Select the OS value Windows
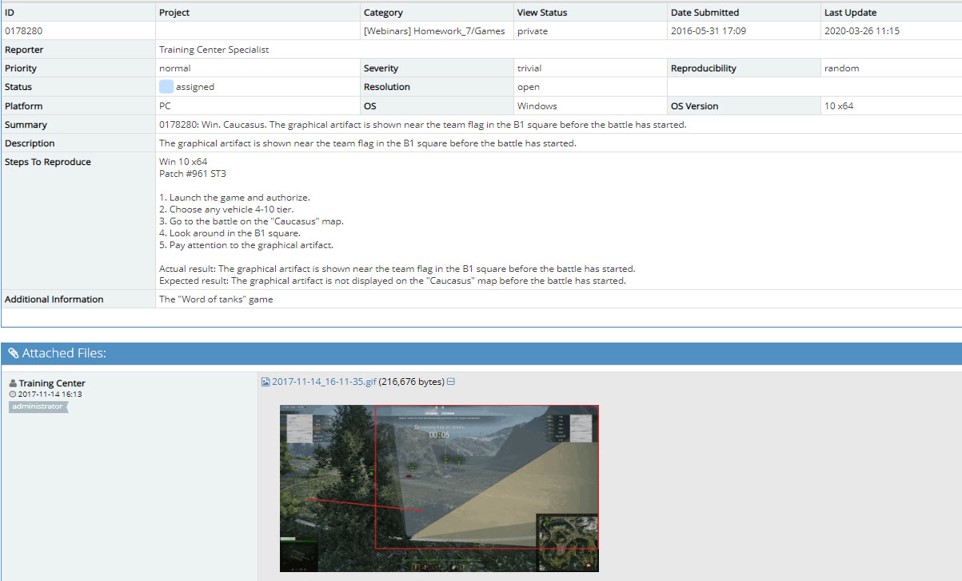This screenshot has height=581, width=962. click(x=537, y=106)
